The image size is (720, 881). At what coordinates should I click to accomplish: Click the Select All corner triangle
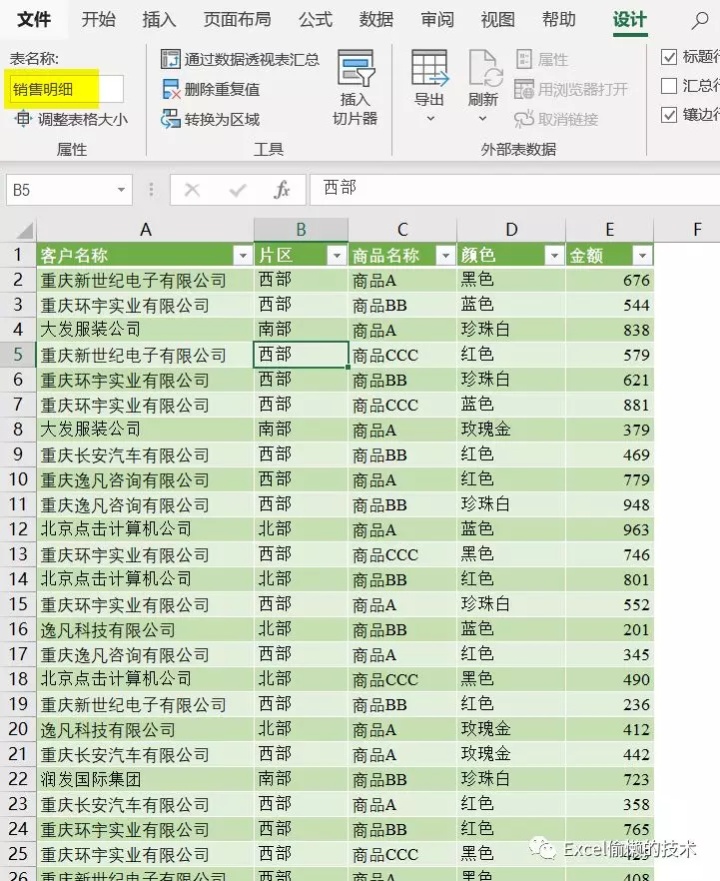[x=25, y=230]
